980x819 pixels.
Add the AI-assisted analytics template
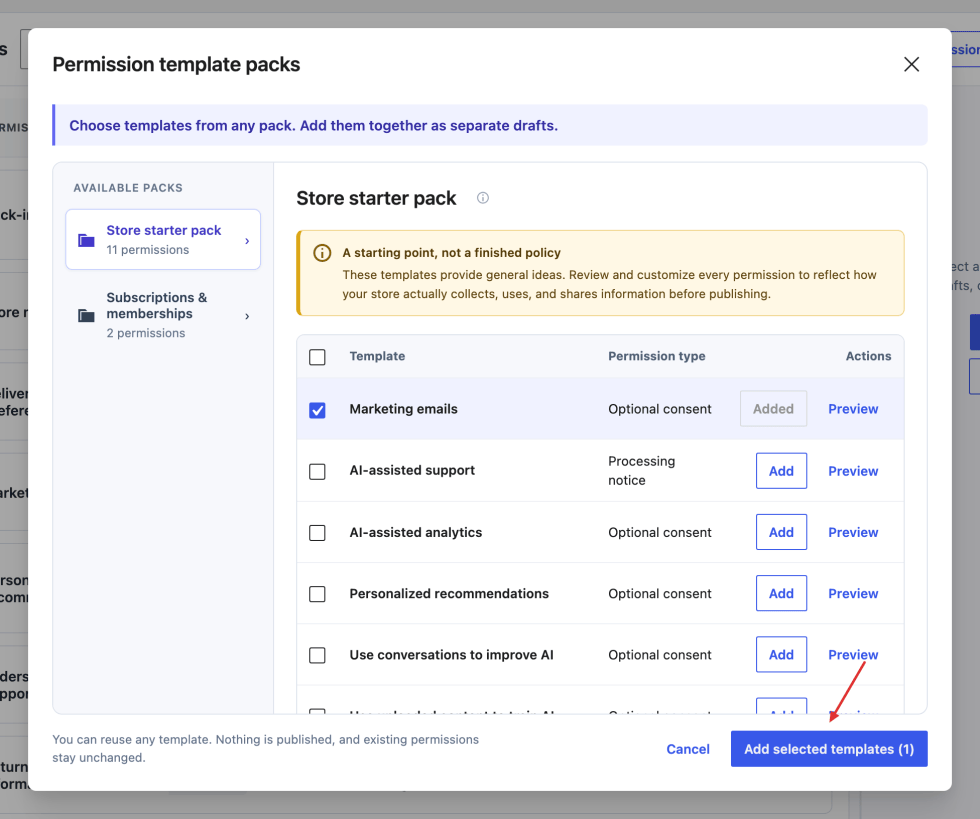781,532
